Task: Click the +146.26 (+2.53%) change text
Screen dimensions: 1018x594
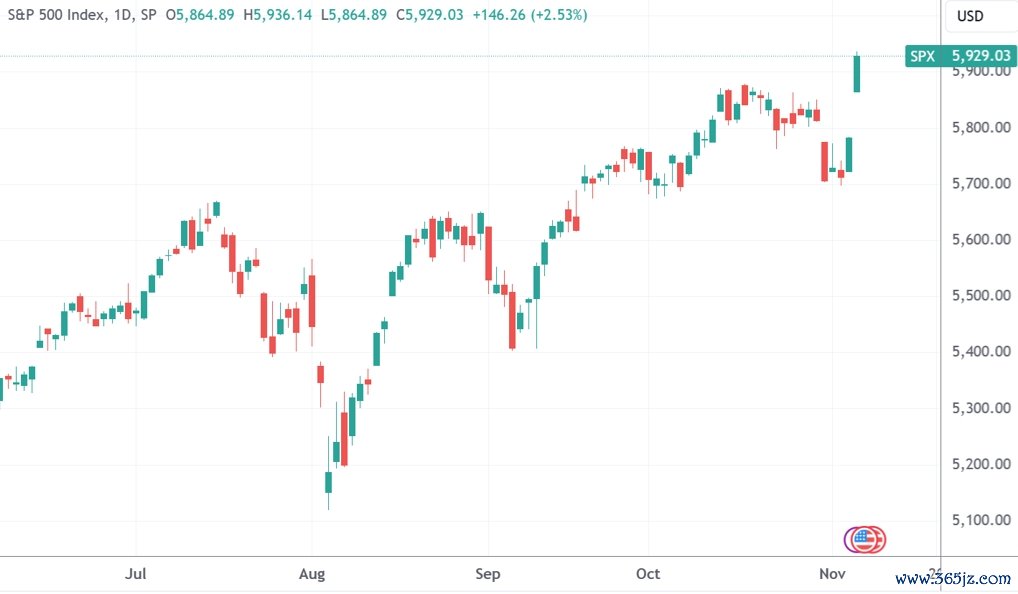Action: (x=529, y=15)
